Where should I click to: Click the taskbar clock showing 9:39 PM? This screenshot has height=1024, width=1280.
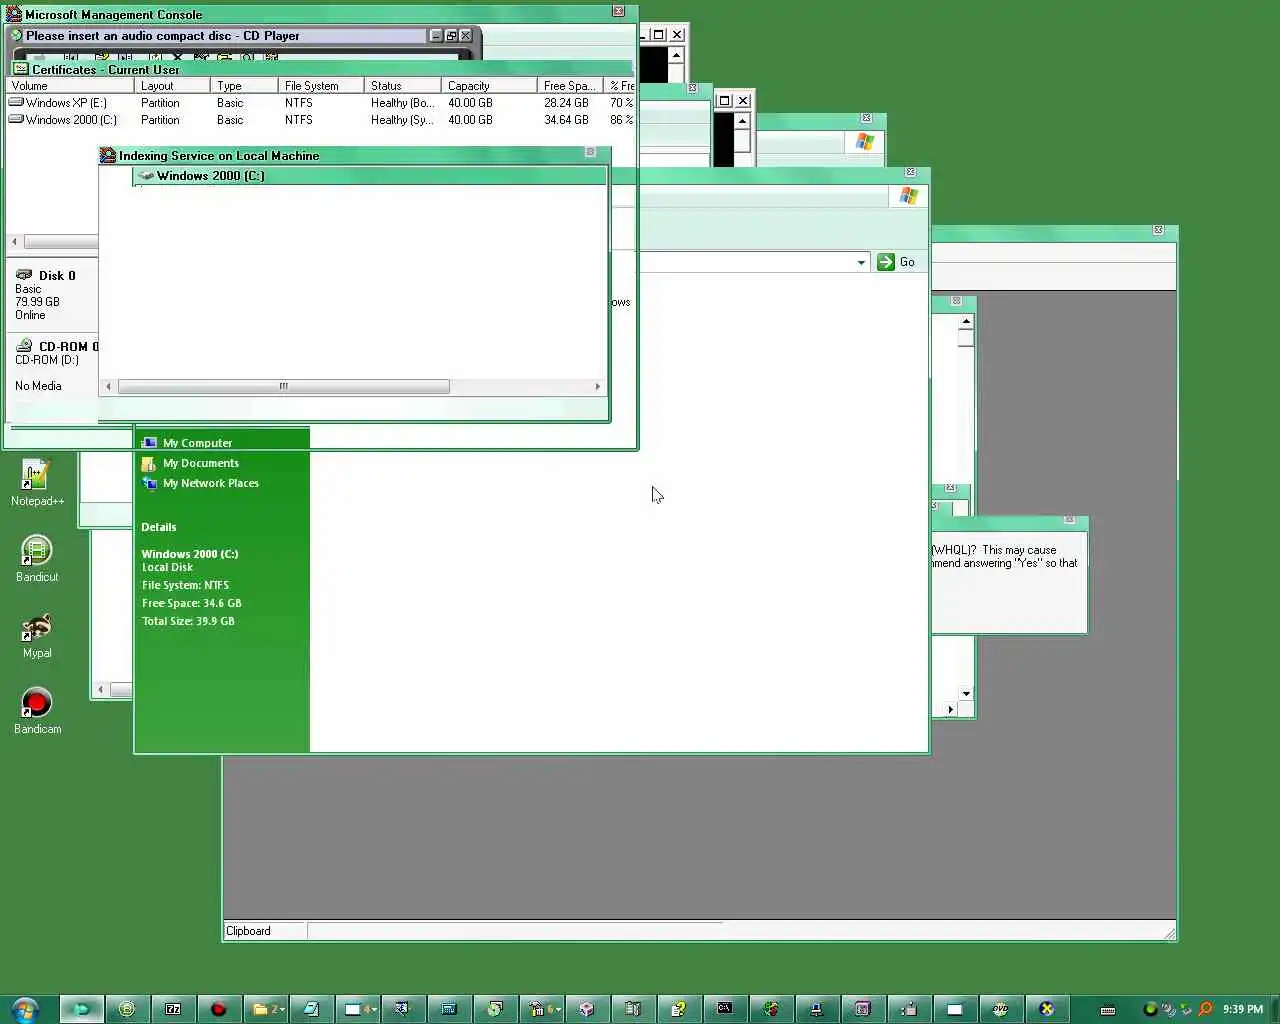(1242, 1009)
